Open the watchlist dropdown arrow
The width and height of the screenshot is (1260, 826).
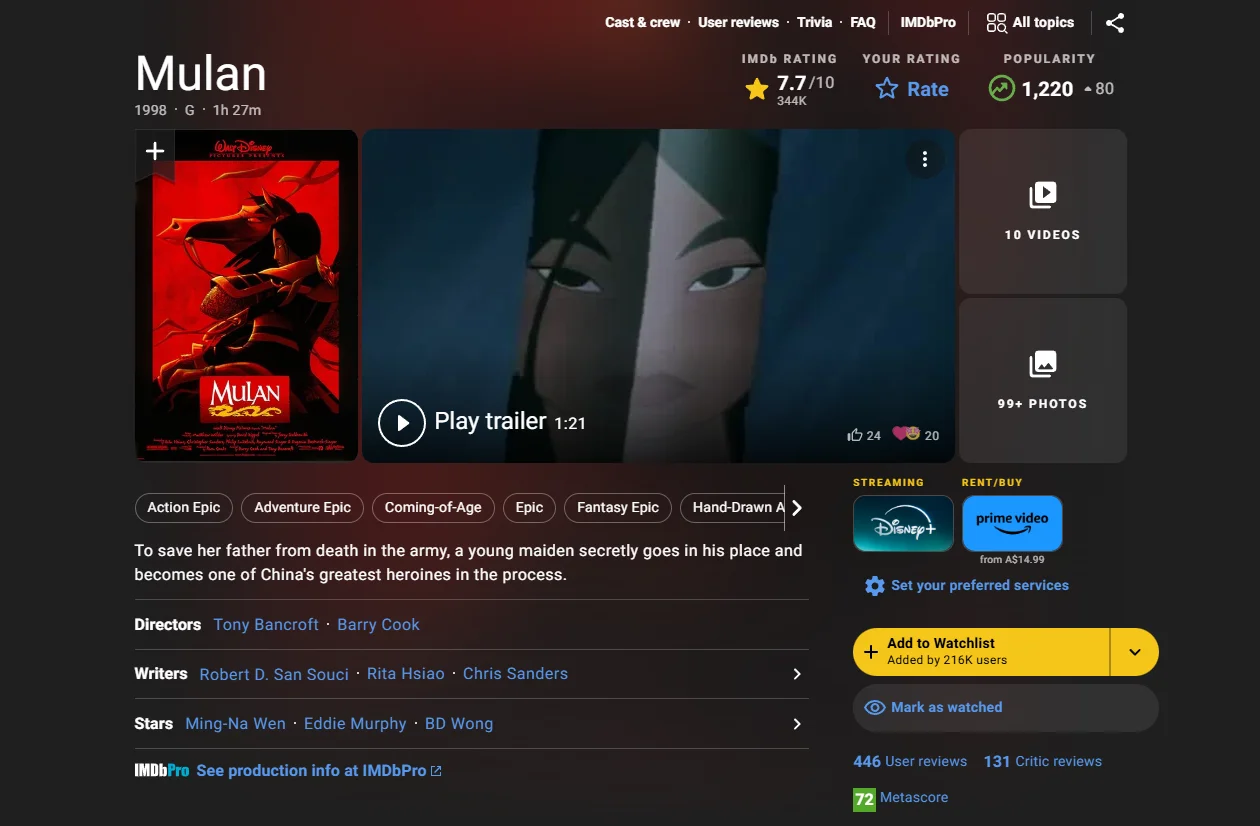tap(1135, 651)
